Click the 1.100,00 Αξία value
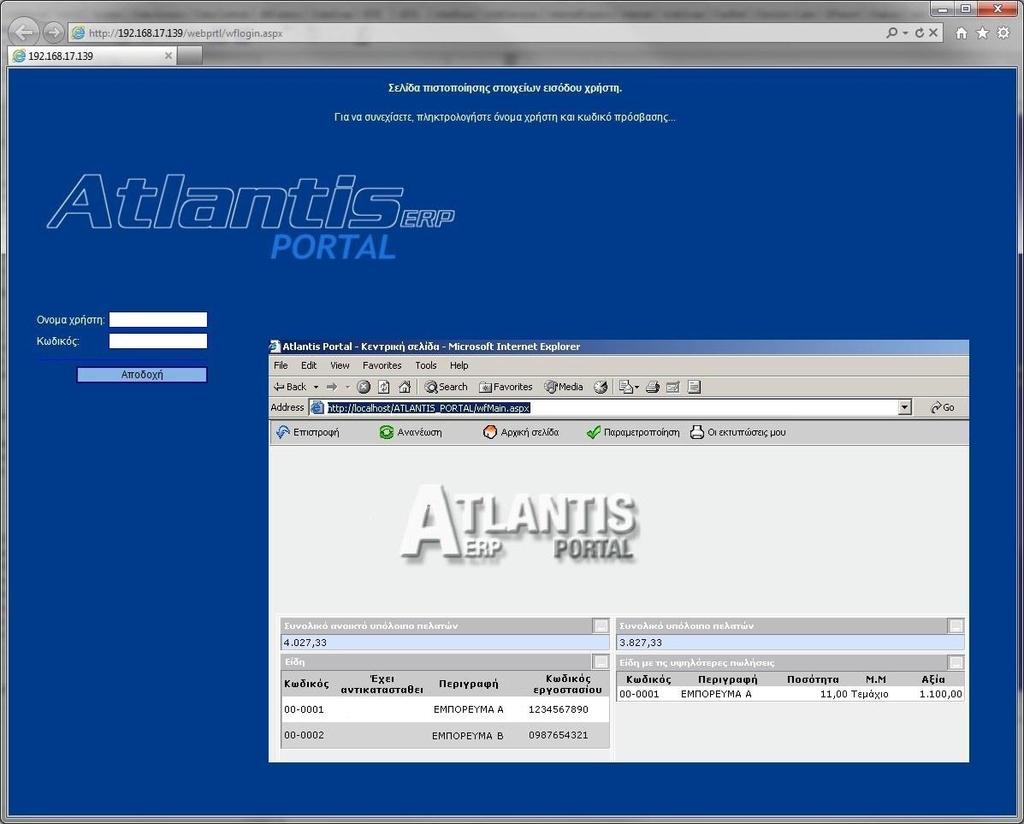Screen dimensions: 1024x824 click(940, 694)
